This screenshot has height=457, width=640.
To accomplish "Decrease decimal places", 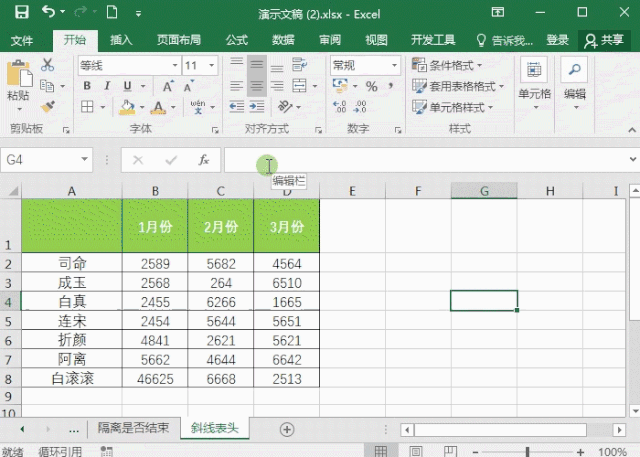I will 360,107.
